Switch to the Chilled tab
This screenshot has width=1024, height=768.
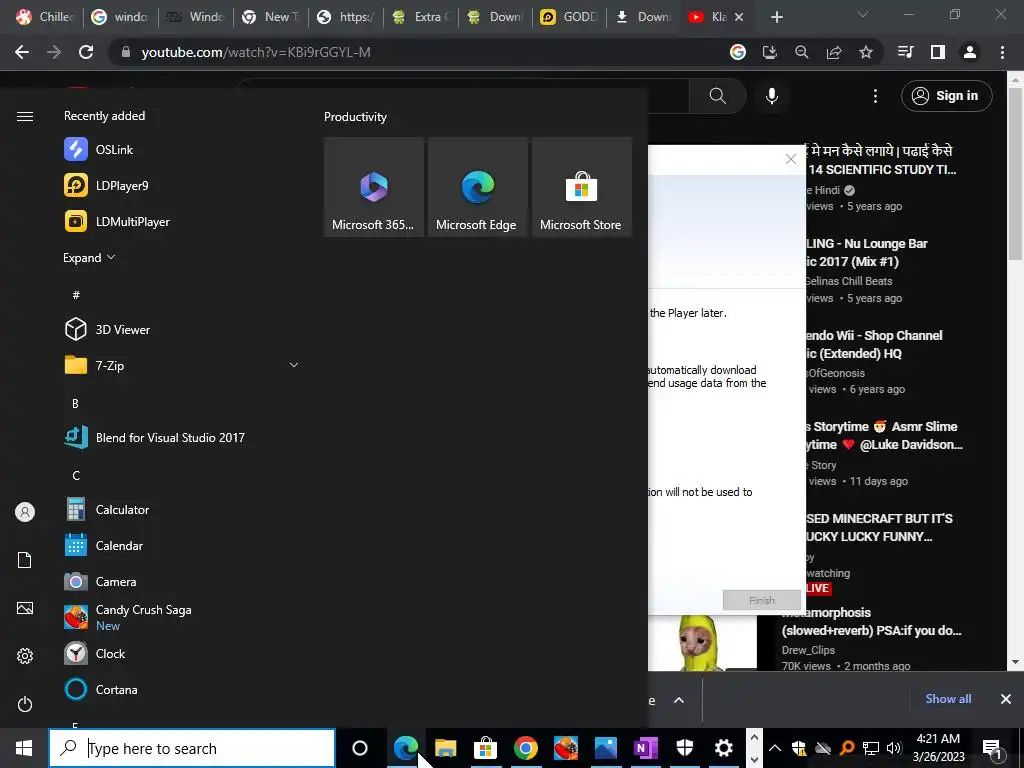pos(44,17)
